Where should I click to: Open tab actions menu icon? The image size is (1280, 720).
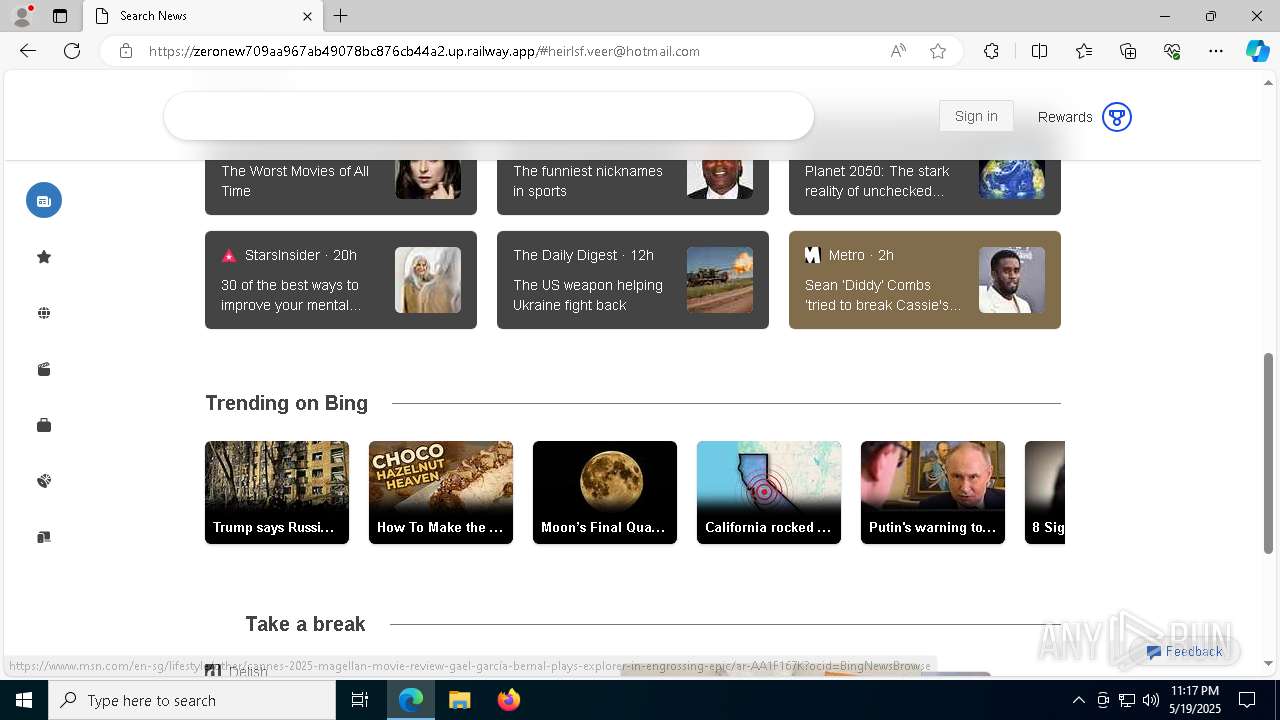pyautogui.click(x=60, y=16)
